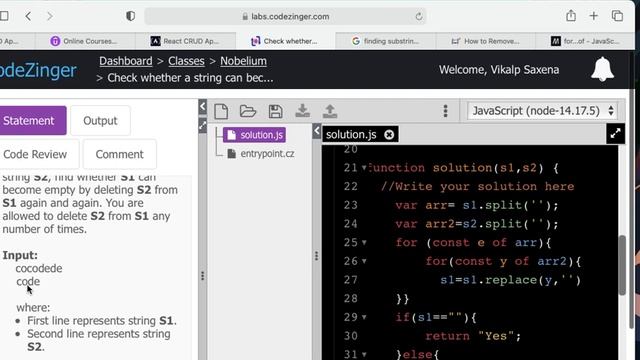Fold code at line 26

click(x=364, y=261)
